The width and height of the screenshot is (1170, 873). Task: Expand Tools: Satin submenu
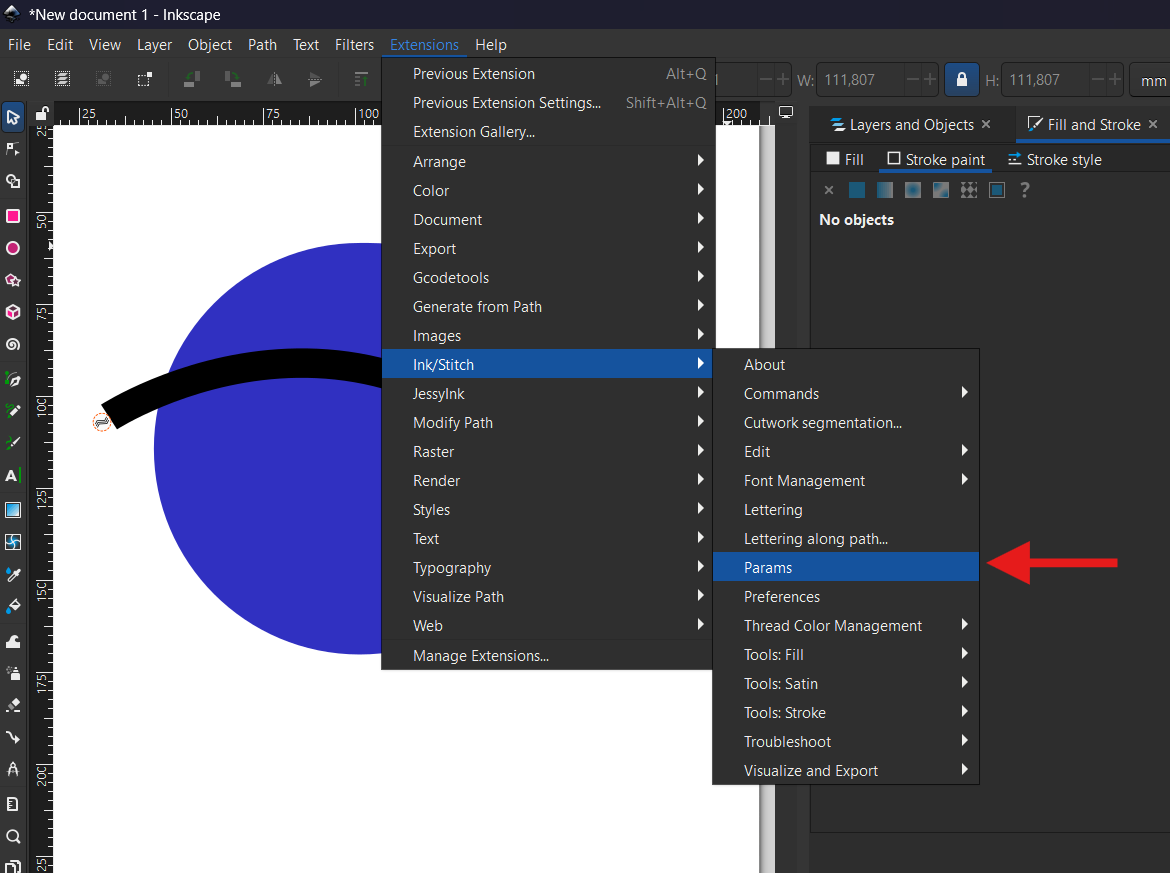tap(845, 683)
